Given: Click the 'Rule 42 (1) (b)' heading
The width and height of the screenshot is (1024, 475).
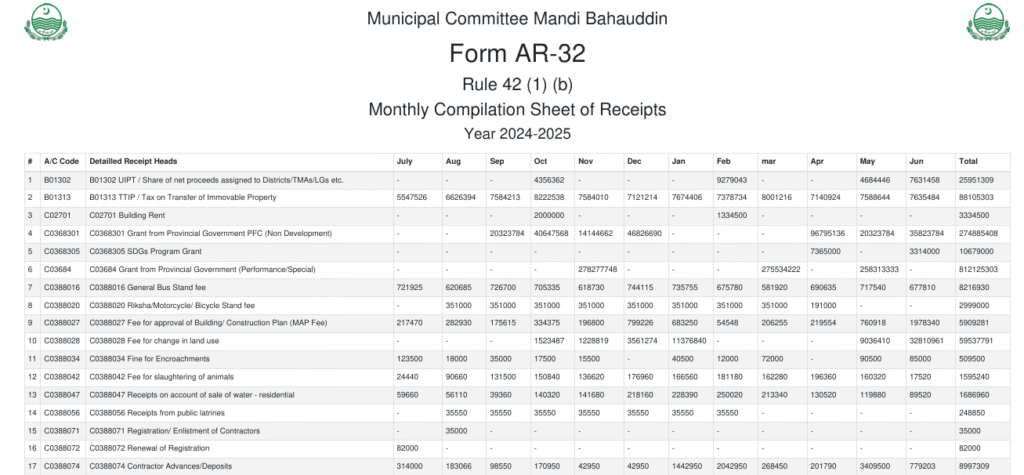Looking at the screenshot, I should 517,84.
